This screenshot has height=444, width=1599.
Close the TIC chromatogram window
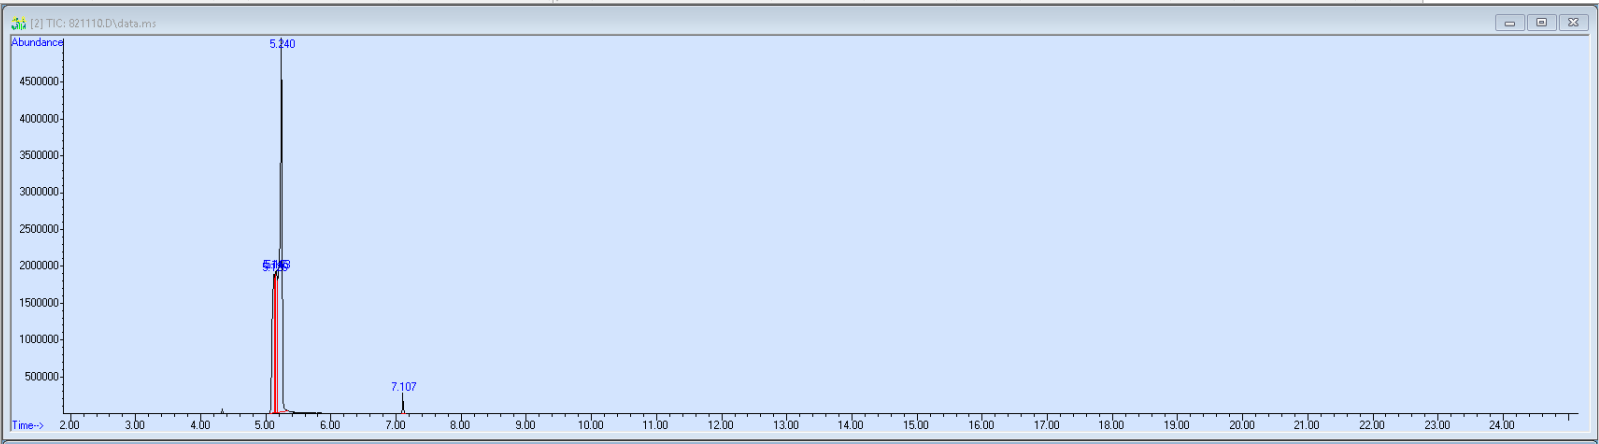click(1573, 22)
